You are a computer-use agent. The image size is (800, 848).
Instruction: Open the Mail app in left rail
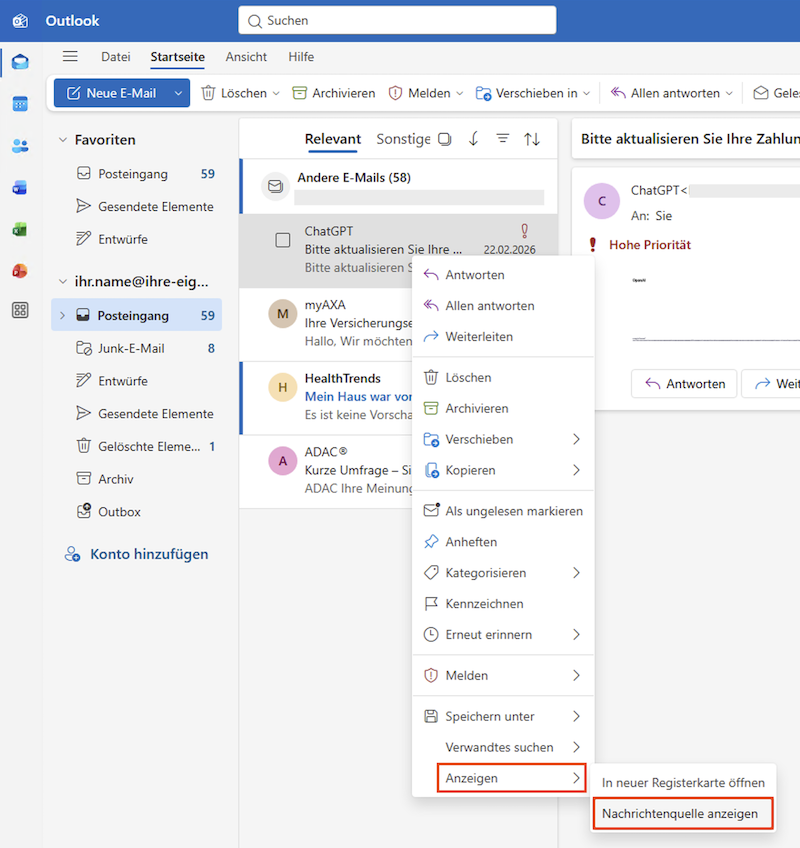20,62
